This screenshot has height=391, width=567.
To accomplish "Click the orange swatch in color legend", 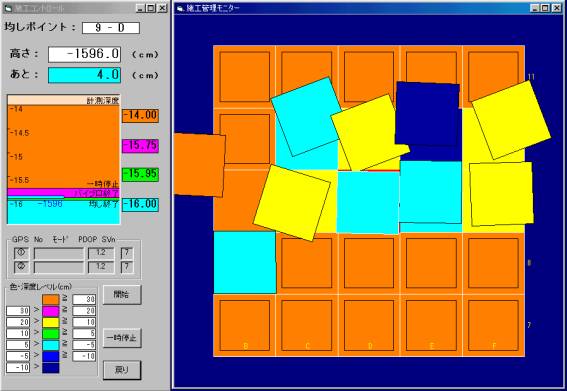I will click(x=51, y=299).
